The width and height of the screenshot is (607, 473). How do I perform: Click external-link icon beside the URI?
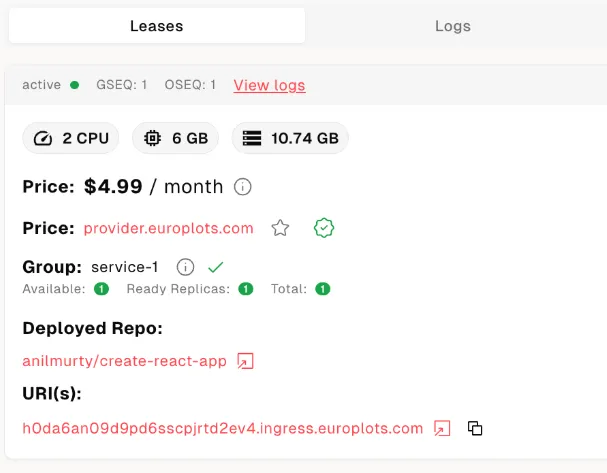pyautogui.click(x=442, y=428)
